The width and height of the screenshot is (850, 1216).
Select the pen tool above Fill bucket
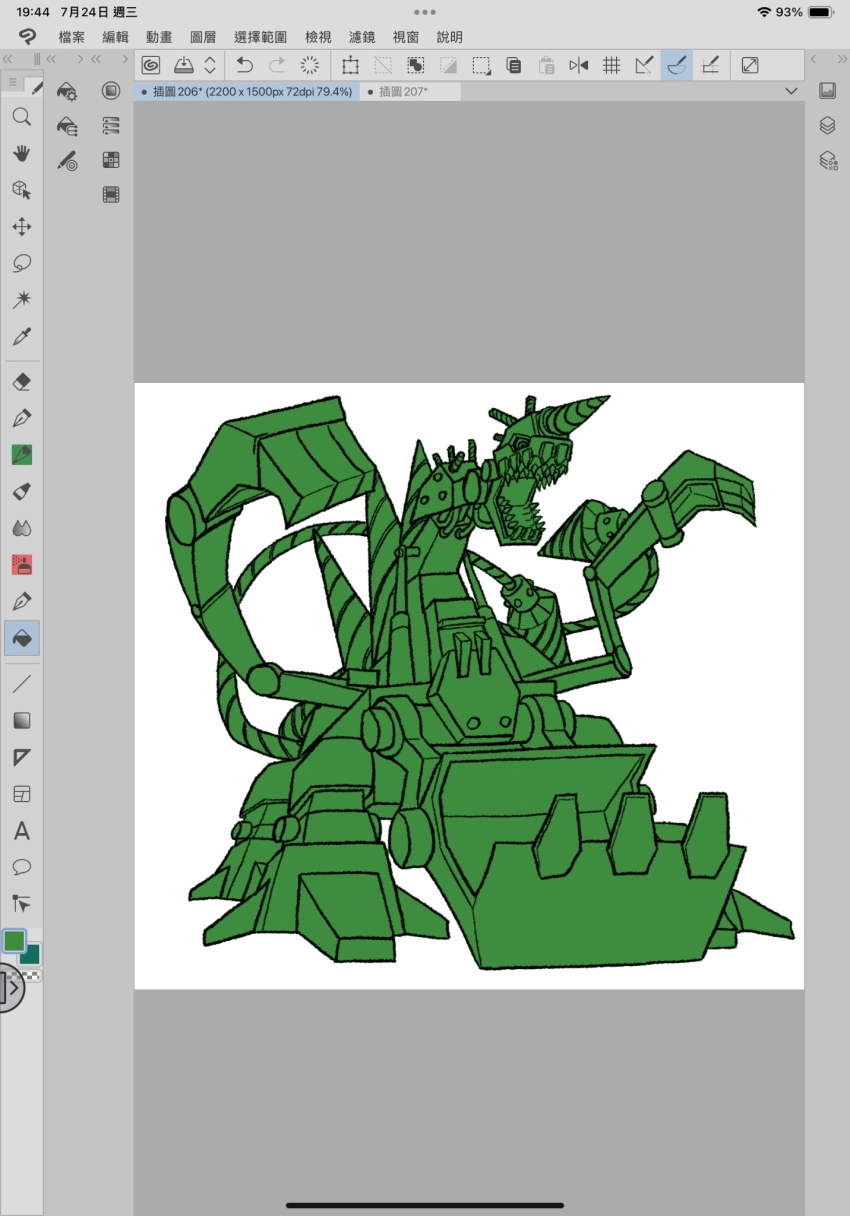tap(21, 601)
